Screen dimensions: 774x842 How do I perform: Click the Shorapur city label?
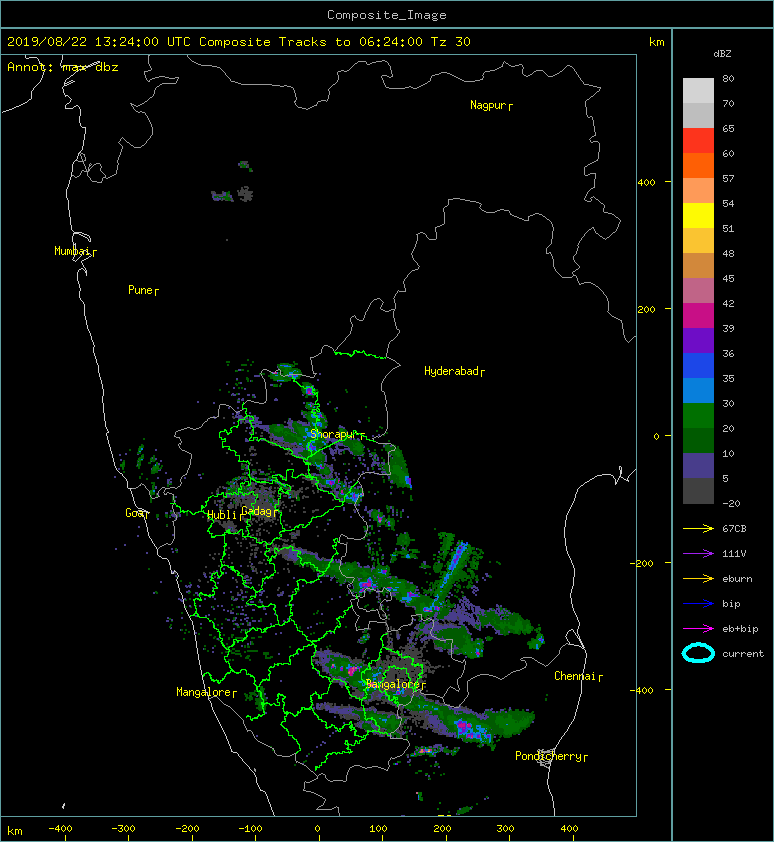(333, 434)
